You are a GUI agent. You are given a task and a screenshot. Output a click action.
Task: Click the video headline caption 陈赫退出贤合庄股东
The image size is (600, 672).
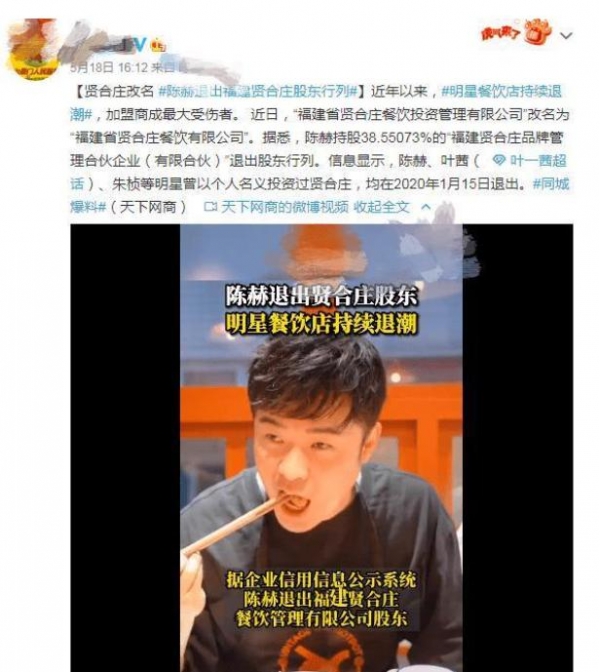click(x=321, y=297)
